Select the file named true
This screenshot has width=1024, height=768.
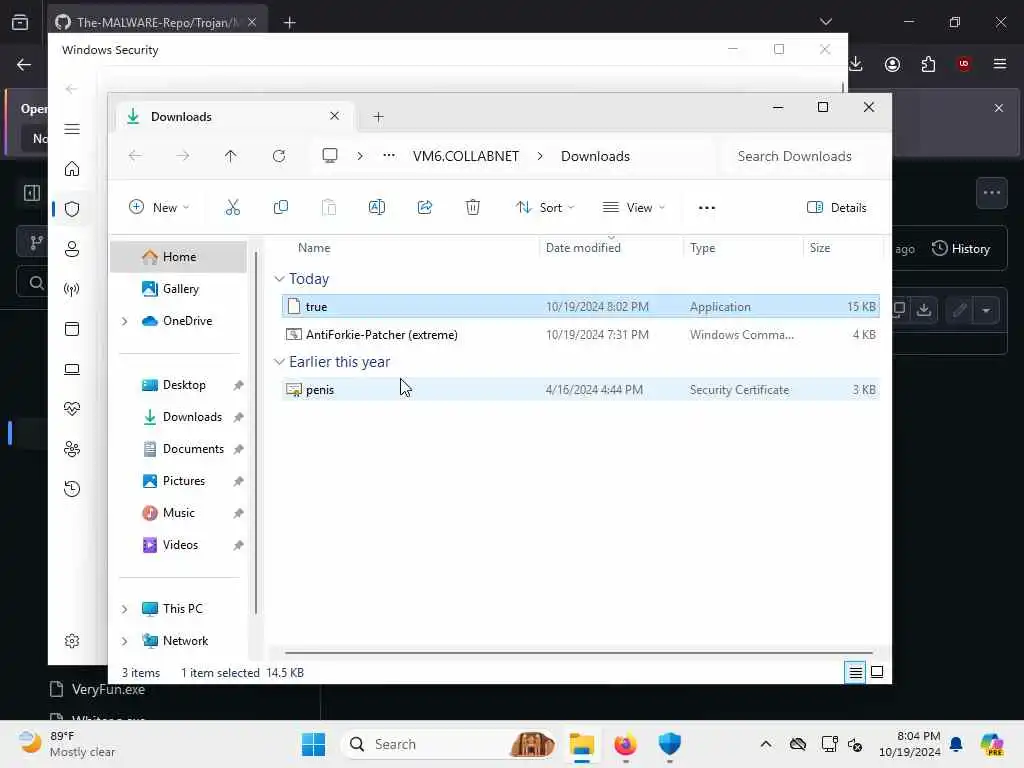coord(581,306)
